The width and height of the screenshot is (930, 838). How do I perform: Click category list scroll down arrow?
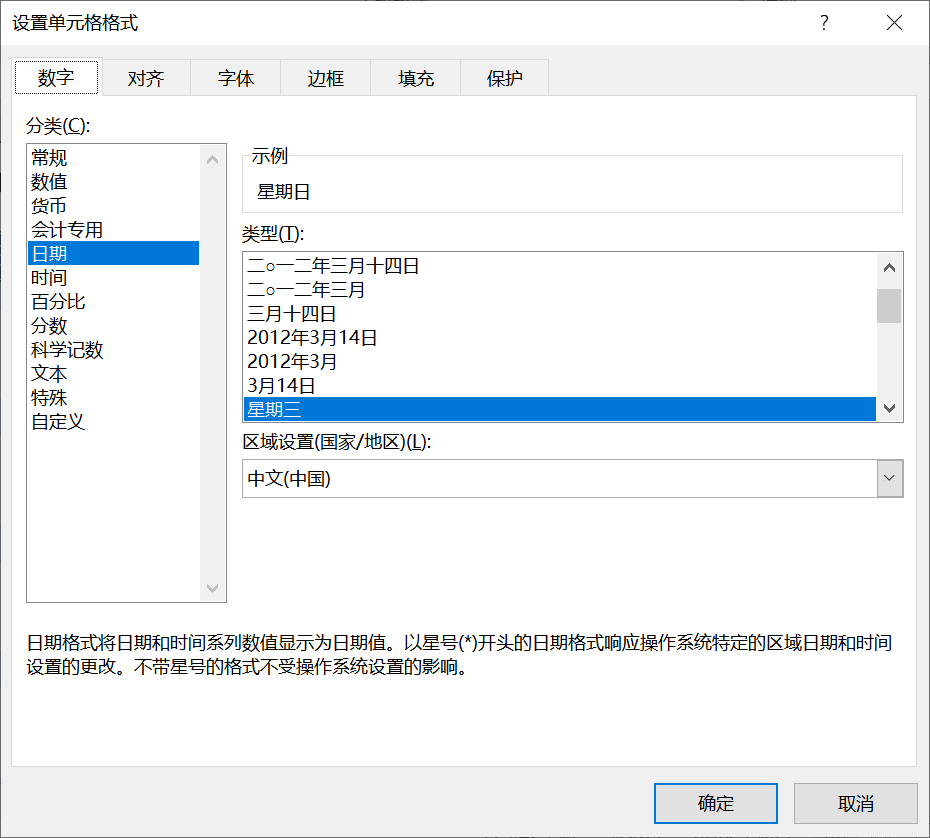click(x=212, y=588)
